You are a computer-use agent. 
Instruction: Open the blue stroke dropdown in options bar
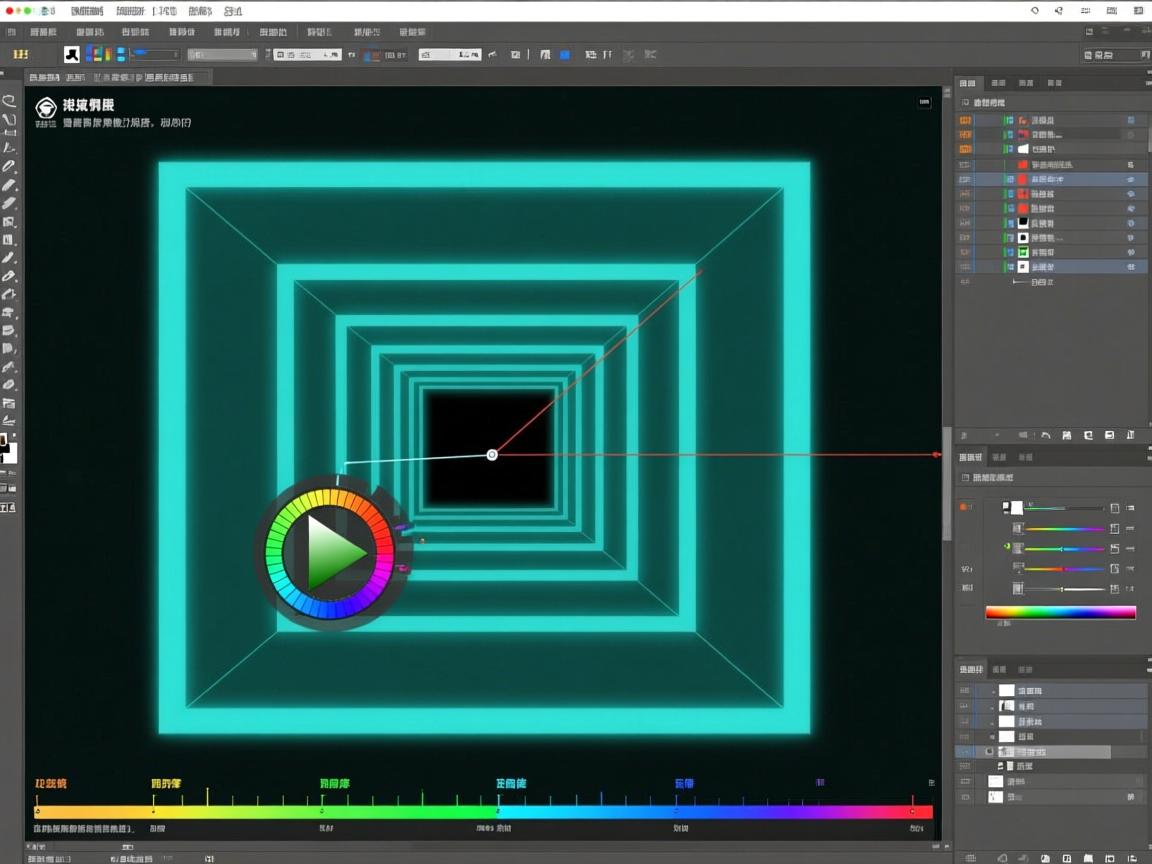155,55
